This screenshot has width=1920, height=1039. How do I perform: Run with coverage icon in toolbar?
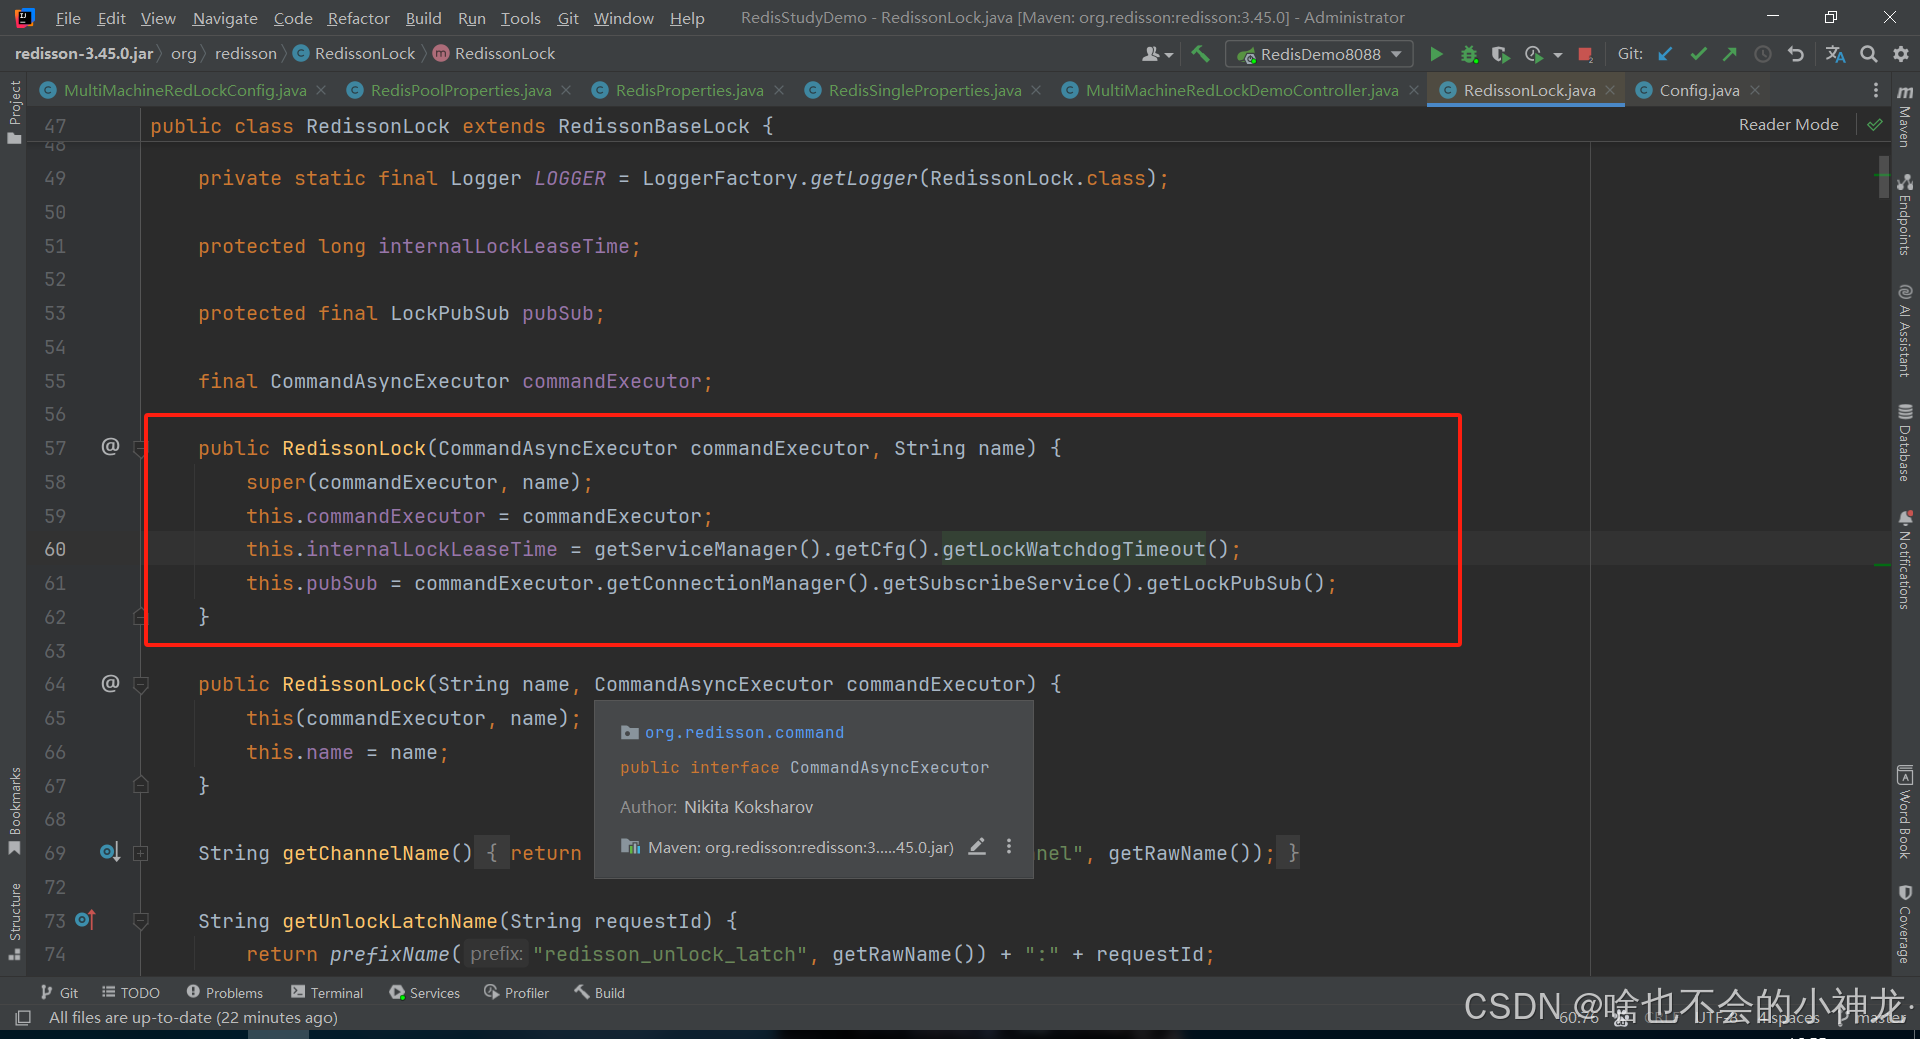pos(1500,54)
